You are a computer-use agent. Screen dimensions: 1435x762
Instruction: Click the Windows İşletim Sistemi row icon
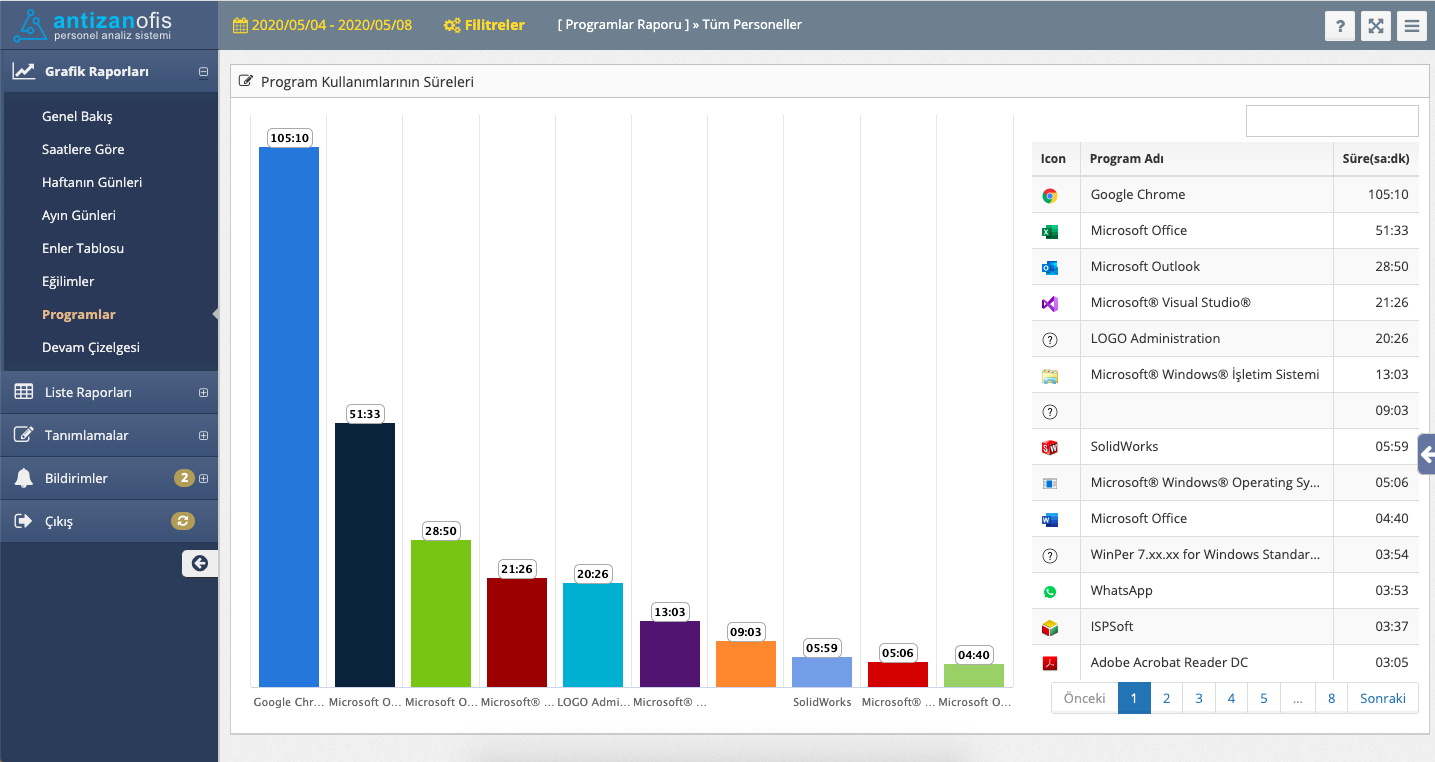pos(1050,376)
